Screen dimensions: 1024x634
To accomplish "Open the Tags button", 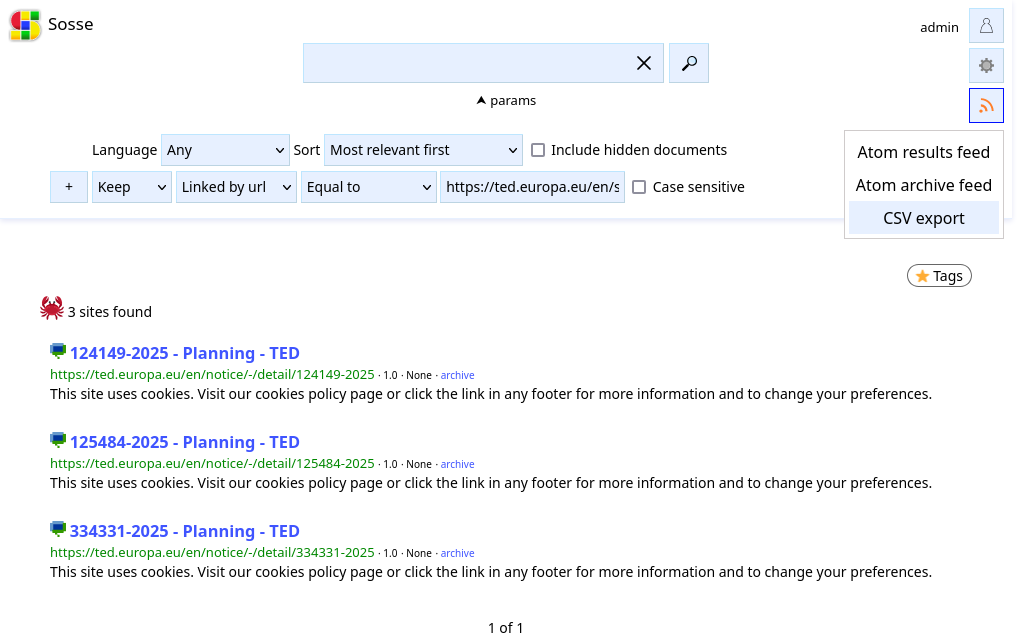I will (x=939, y=276).
